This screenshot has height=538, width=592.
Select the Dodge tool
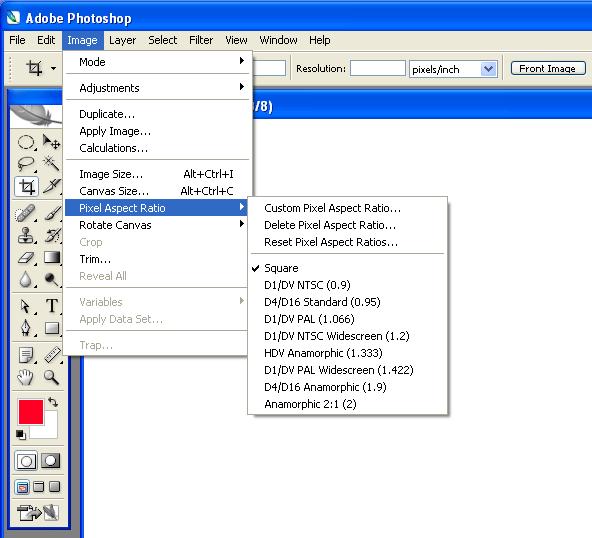pyautogui.click(x=51, y=279)
